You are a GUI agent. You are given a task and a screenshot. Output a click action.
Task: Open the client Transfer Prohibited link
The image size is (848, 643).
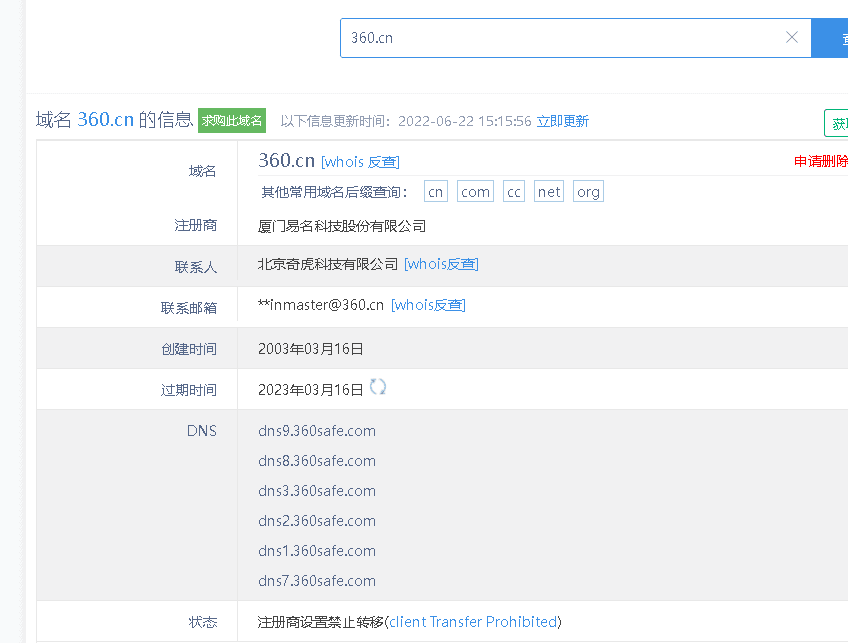pos(473,622)
